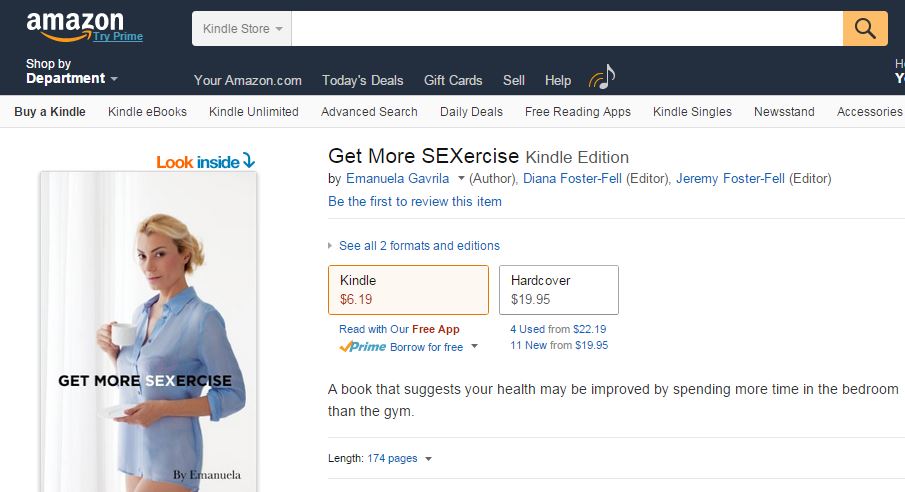Image resolution: width=905 pixels, height=492 pixels.
Task: Click the Amazon logo
Action: [x=74, y=24]
